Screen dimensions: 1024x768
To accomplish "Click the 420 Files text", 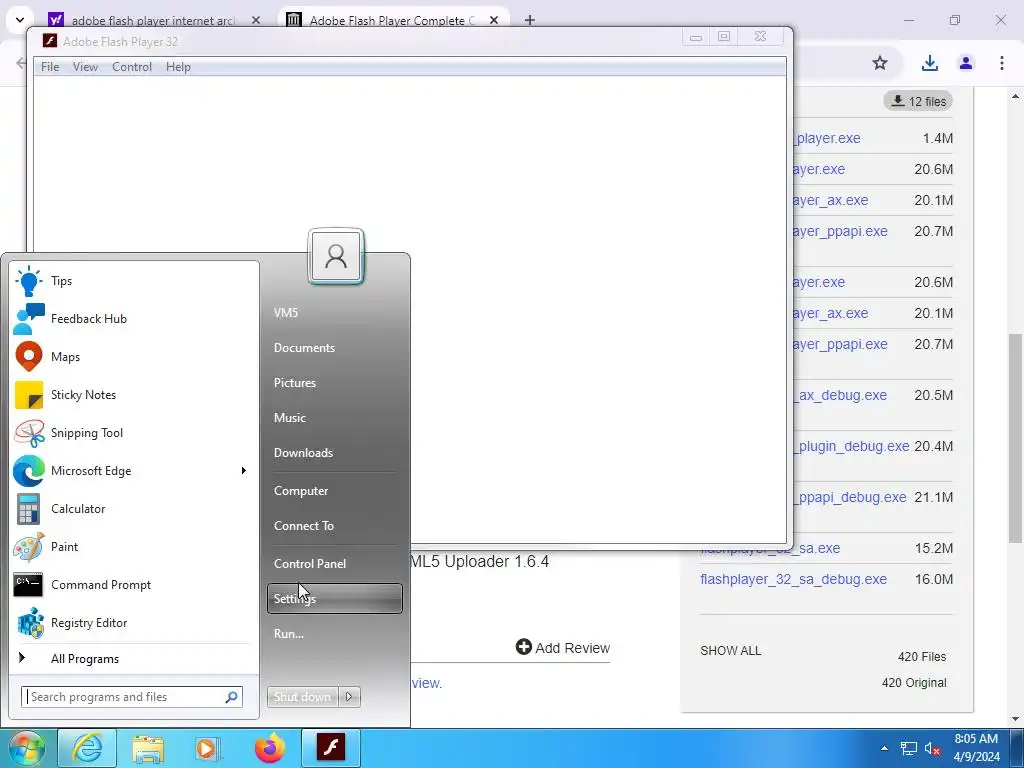I will [x=922, y=657].
